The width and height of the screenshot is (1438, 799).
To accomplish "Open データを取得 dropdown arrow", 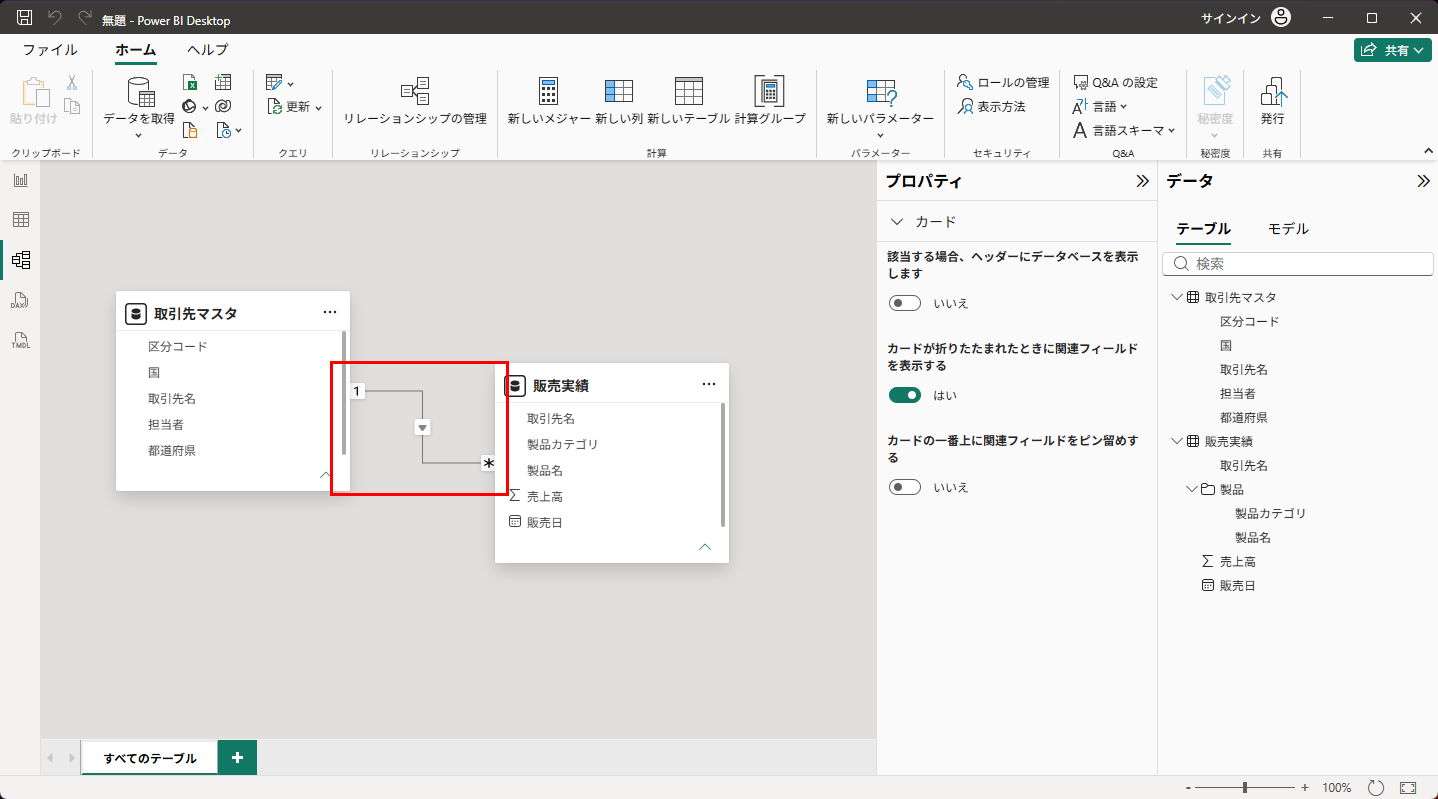I will coord(139,135).
